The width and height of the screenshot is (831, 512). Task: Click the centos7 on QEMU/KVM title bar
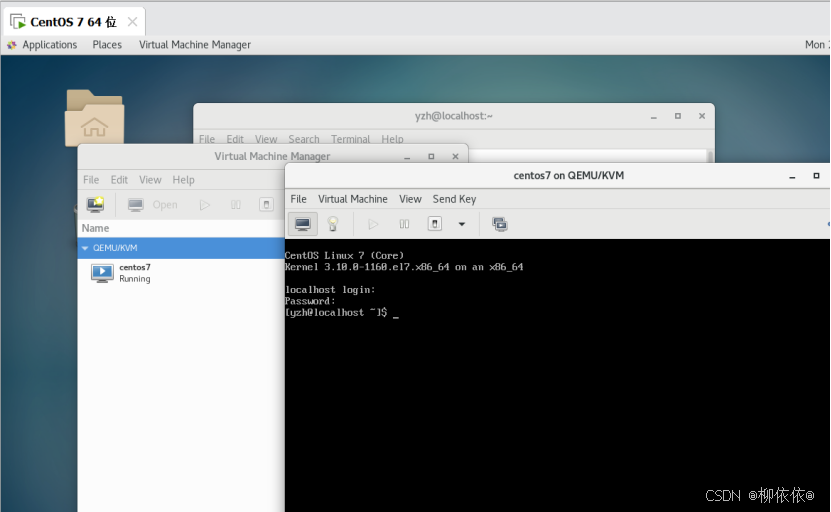[558, 175]
